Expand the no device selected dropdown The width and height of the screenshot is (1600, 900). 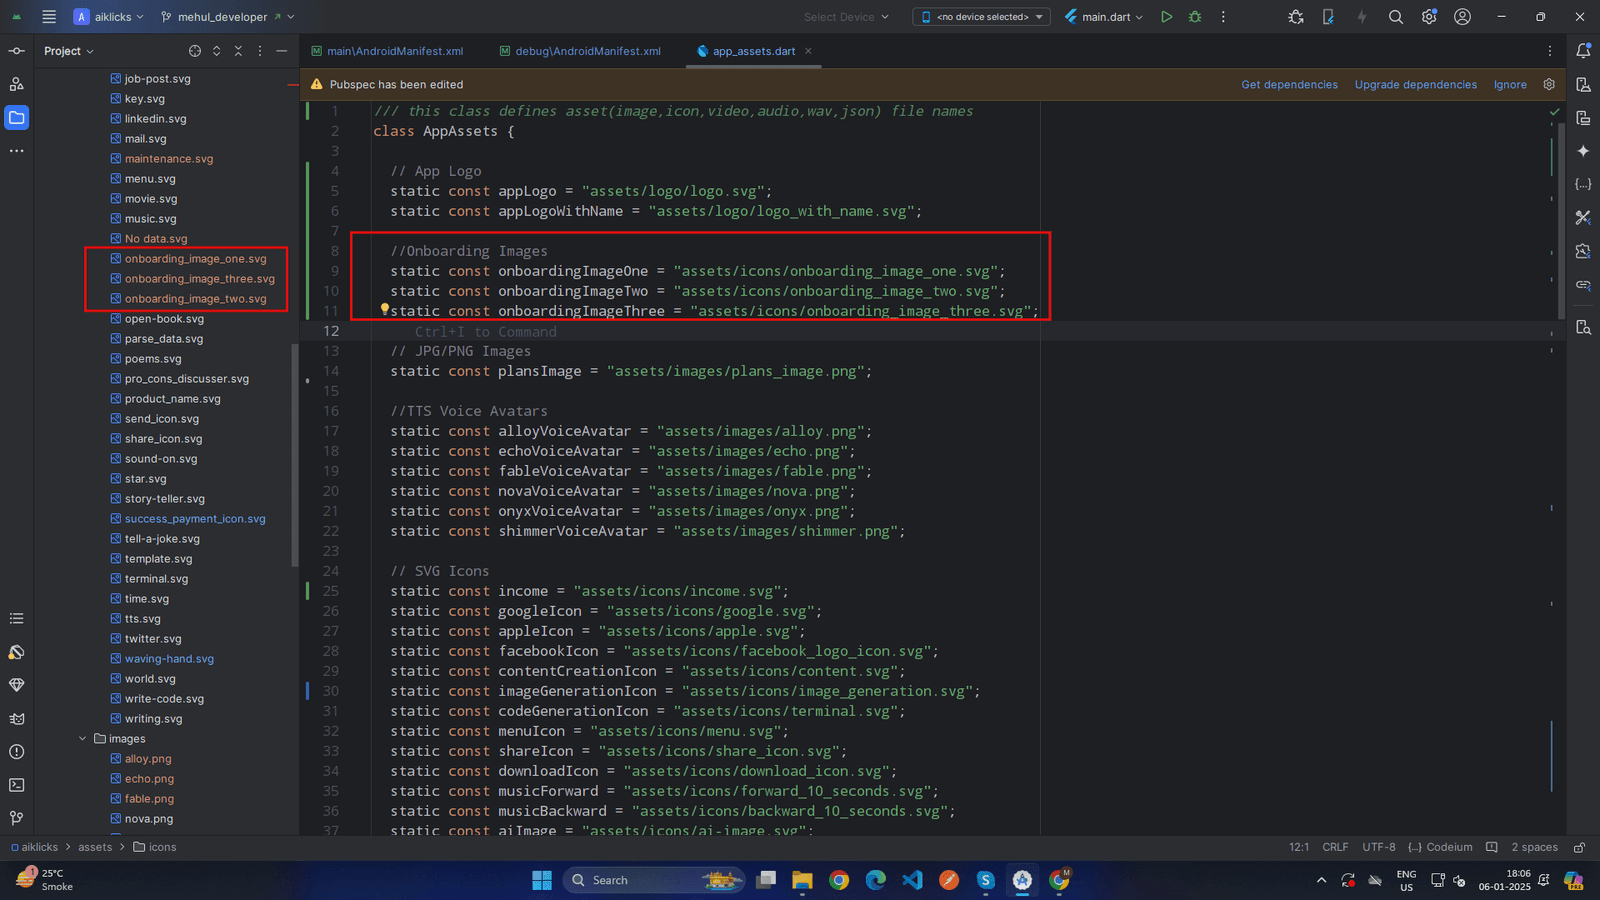click(x=982, y=17)
